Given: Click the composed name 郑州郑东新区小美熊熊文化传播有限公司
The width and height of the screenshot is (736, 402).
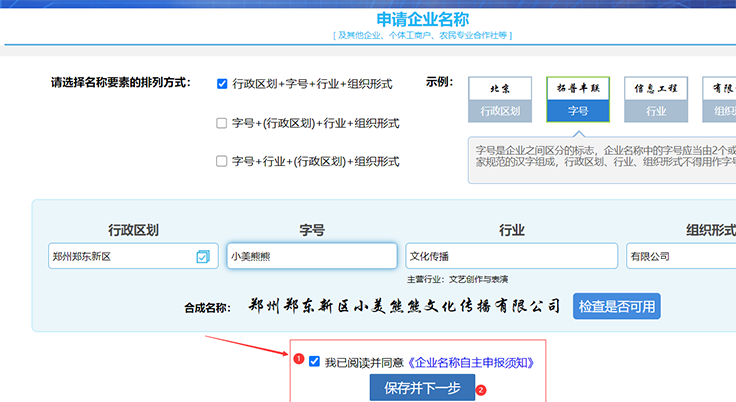Looking at the screenshot, I should pos(404,306).
